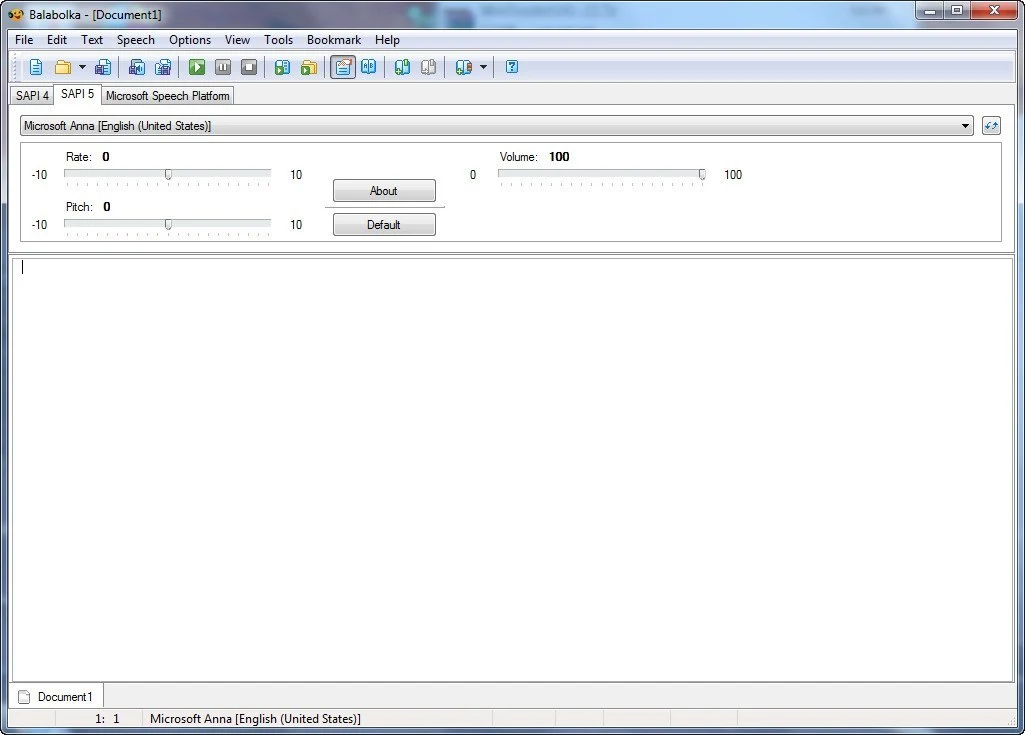Open the View menu
Screen dimensions: 1025x735
pyautogui.click(x=237, y=40)
